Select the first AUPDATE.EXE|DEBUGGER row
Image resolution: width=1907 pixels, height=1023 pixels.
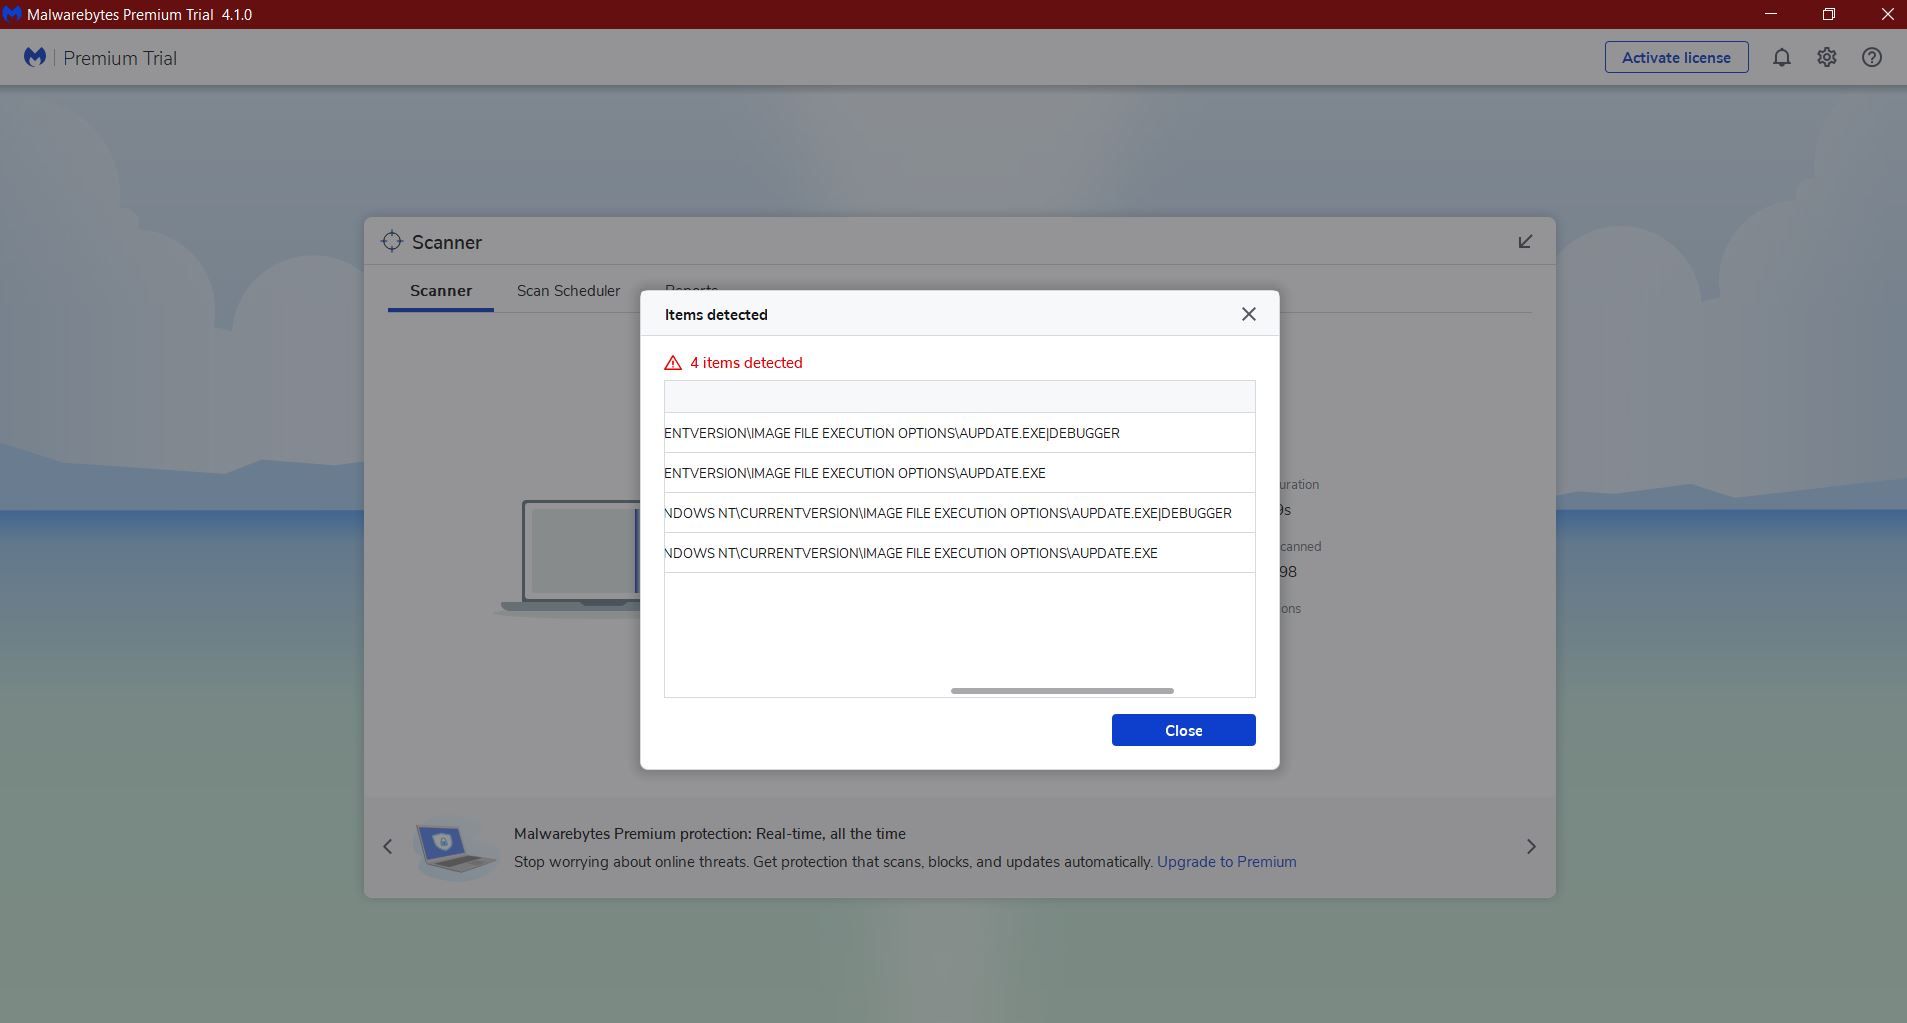pos(959,433)
